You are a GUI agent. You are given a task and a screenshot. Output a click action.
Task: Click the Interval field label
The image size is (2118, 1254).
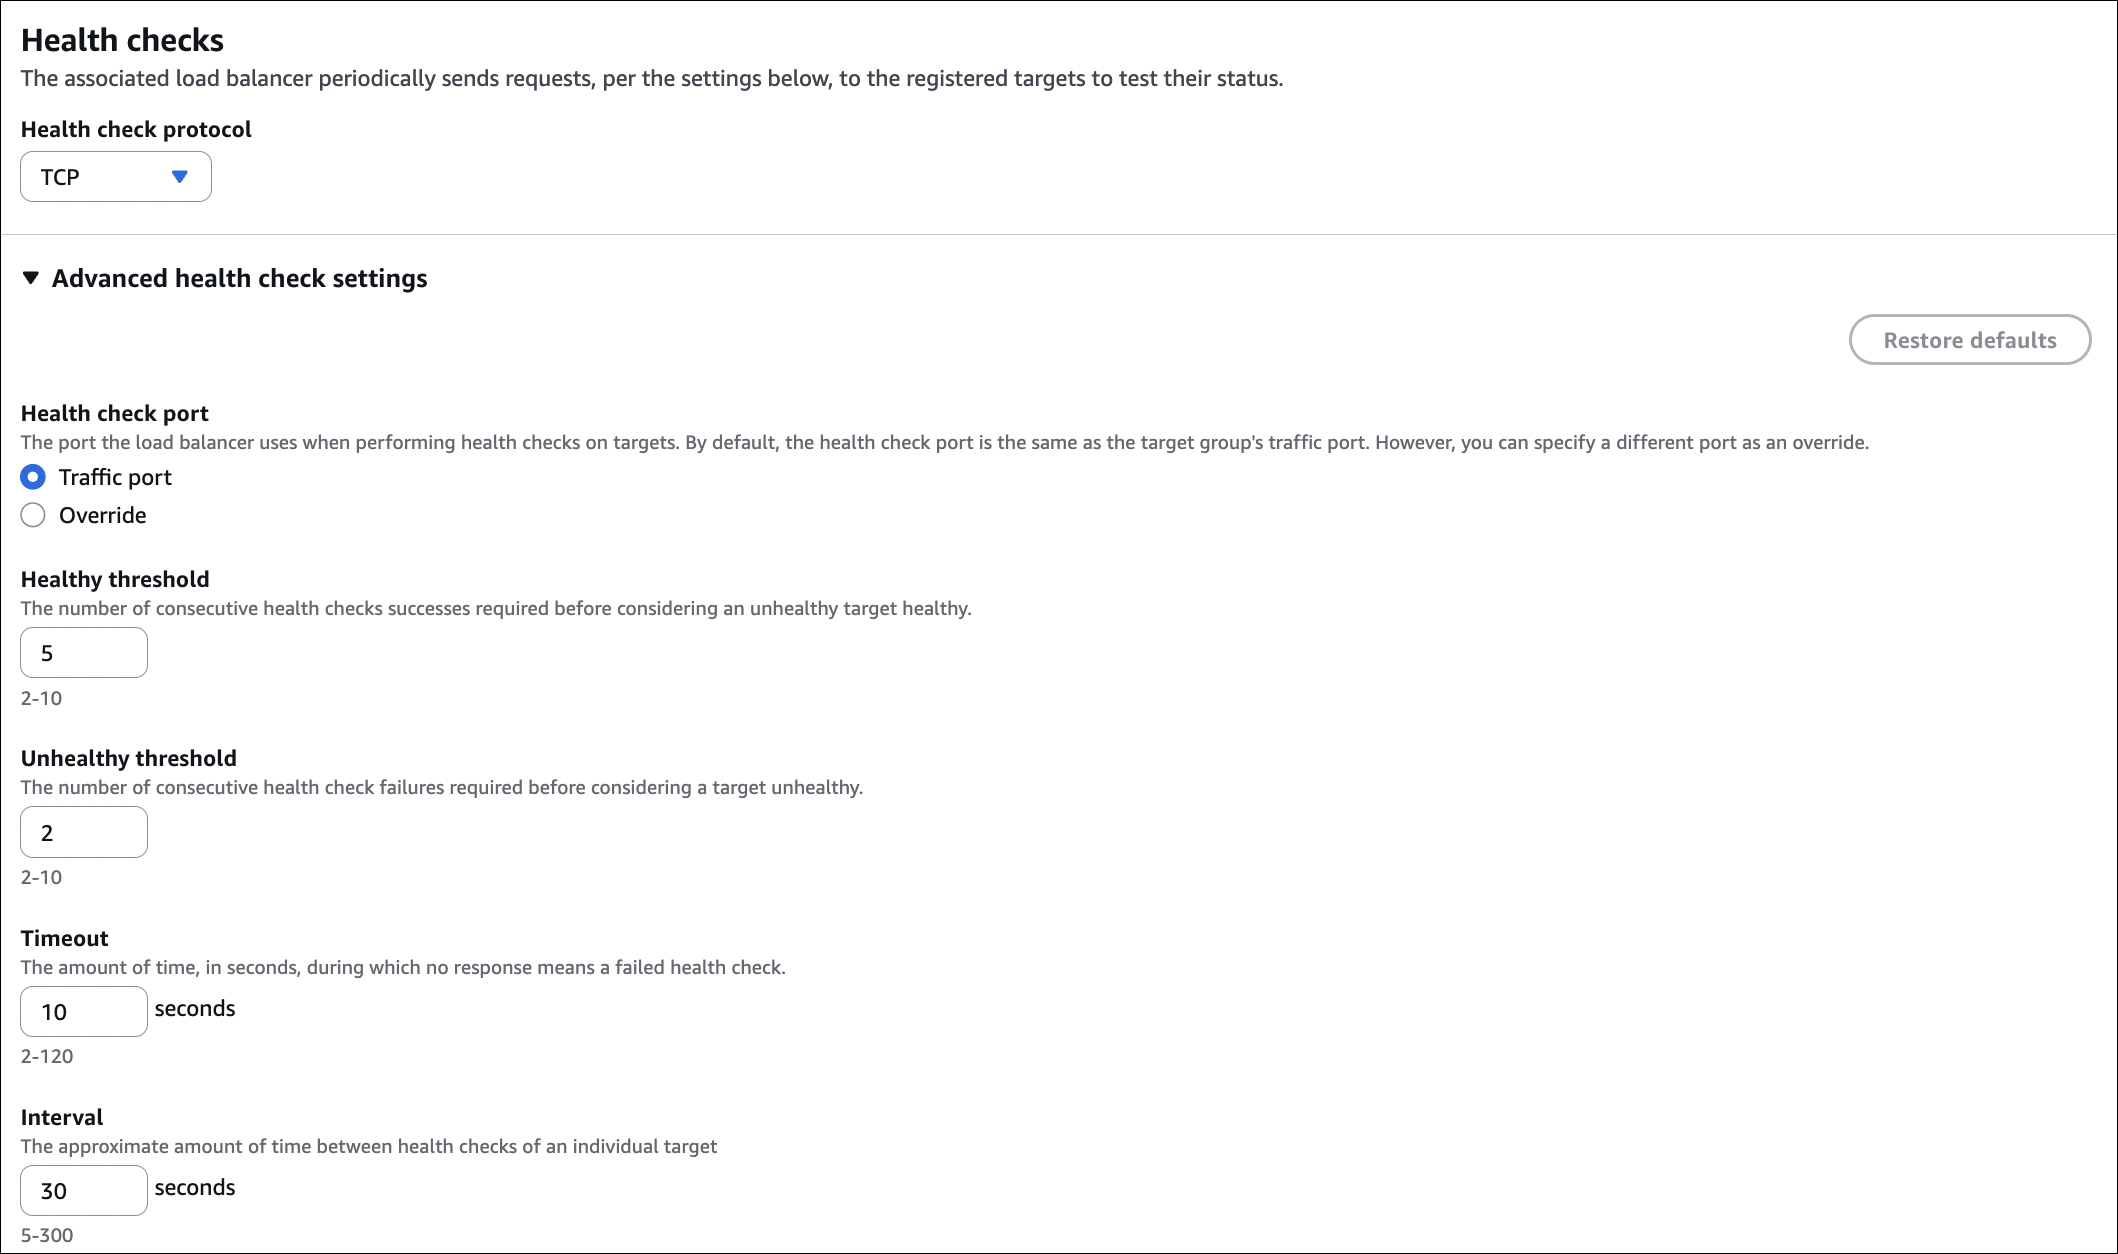tap(62, 1117)
